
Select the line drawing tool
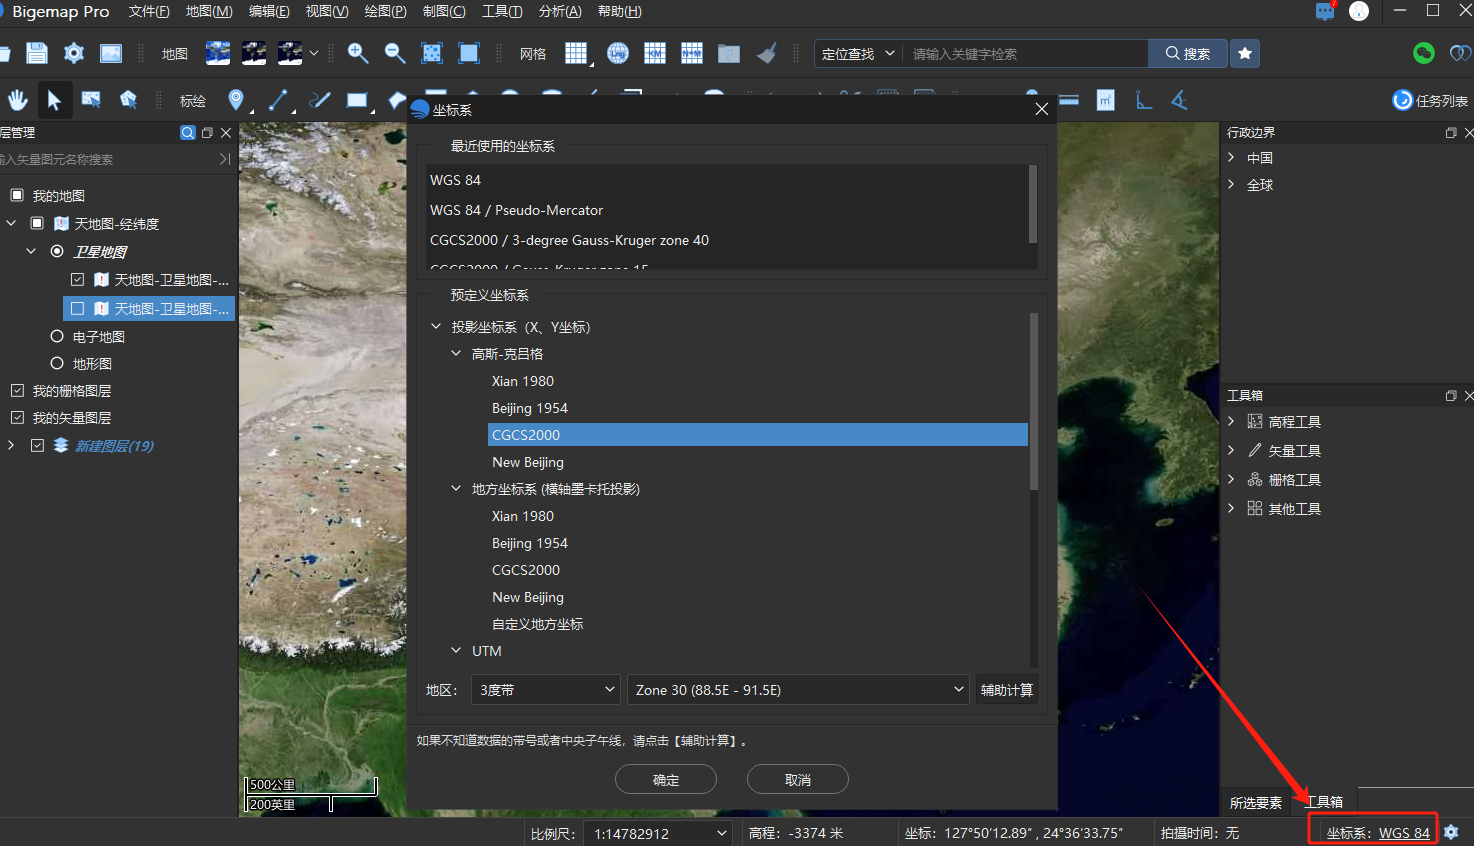tap(278, 99)
